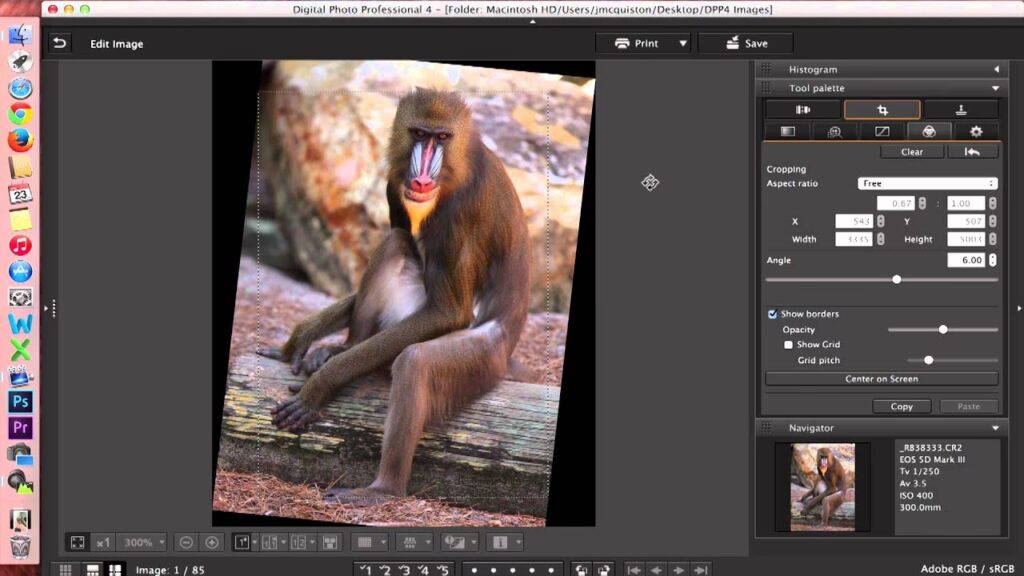The image size is (1024, 576).
Task: Click the zoom in plus icon
Action: point(211,542)
